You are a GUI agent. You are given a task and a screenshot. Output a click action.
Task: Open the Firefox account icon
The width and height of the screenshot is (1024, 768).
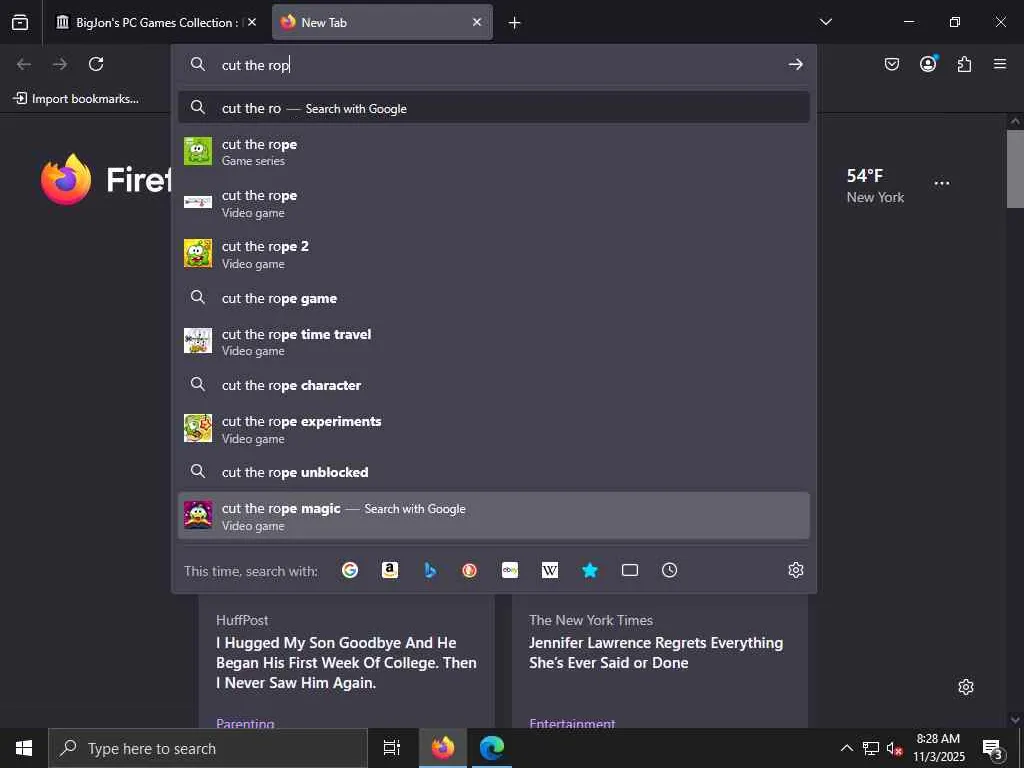[x=928, y=63]
